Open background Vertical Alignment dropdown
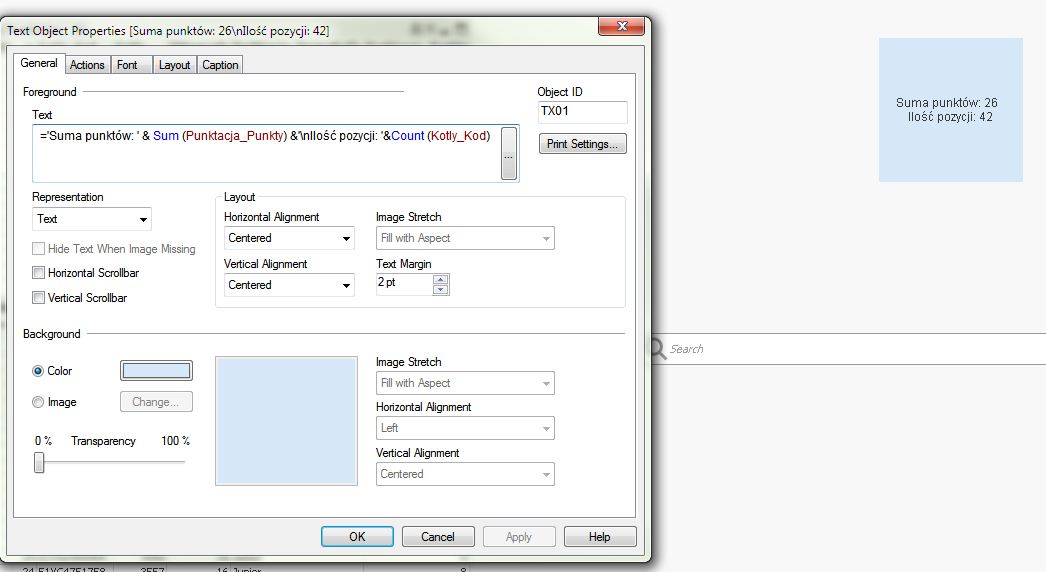Viewport: 1046px width, 572px height. coord(465,474)
